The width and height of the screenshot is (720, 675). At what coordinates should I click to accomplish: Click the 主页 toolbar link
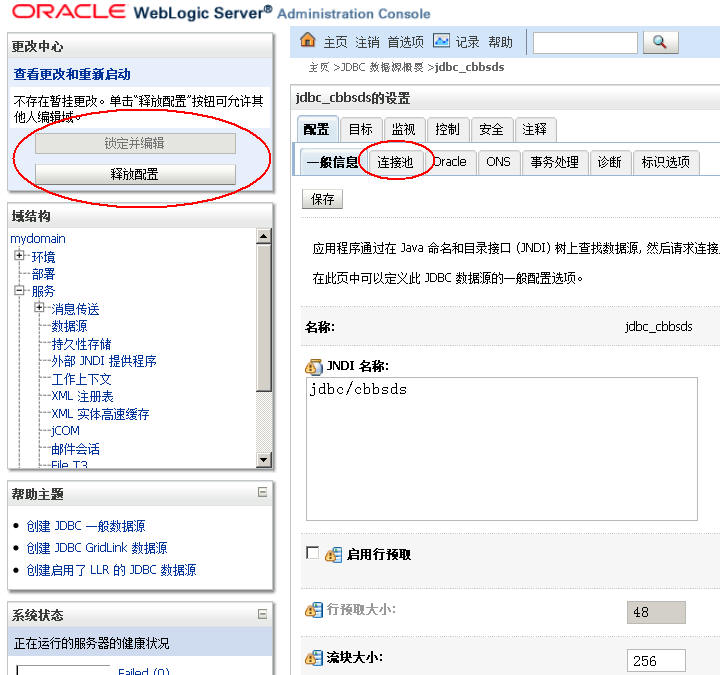[335, 43]
